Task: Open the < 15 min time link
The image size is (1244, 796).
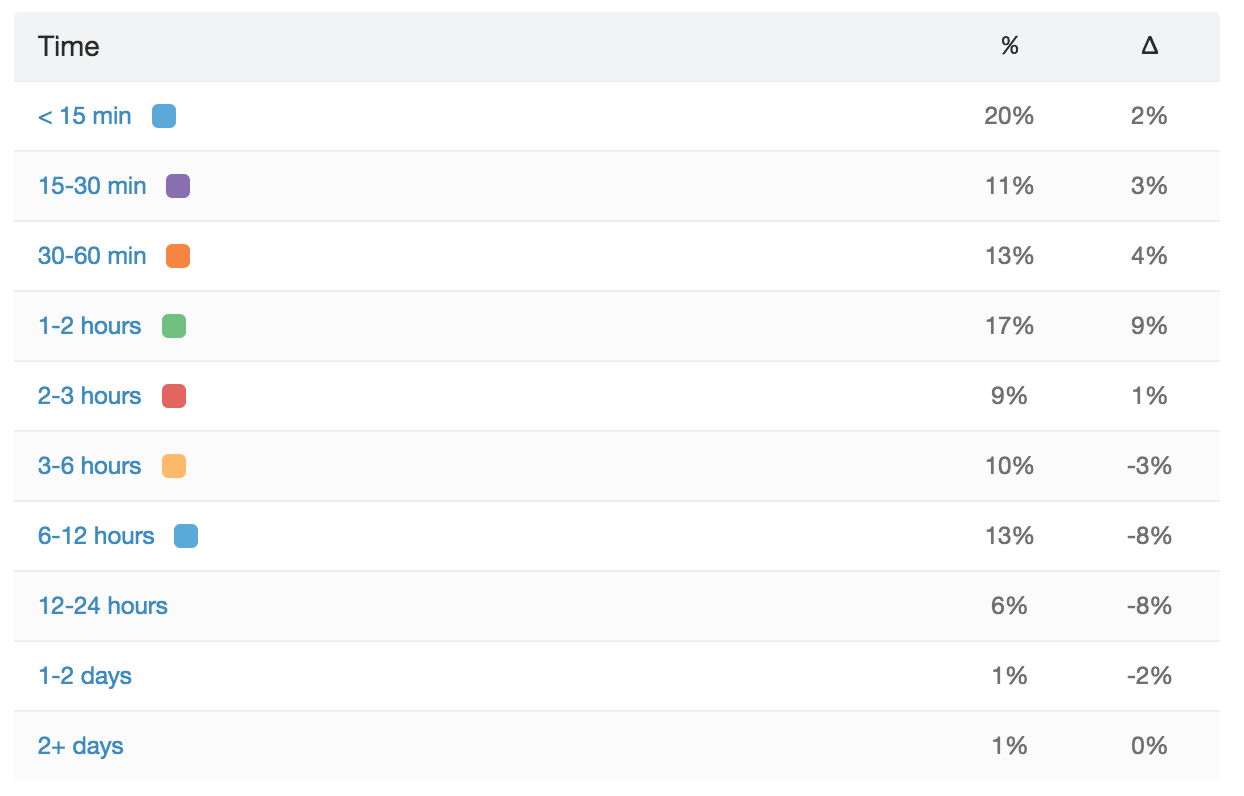Action: click(85, 116)
